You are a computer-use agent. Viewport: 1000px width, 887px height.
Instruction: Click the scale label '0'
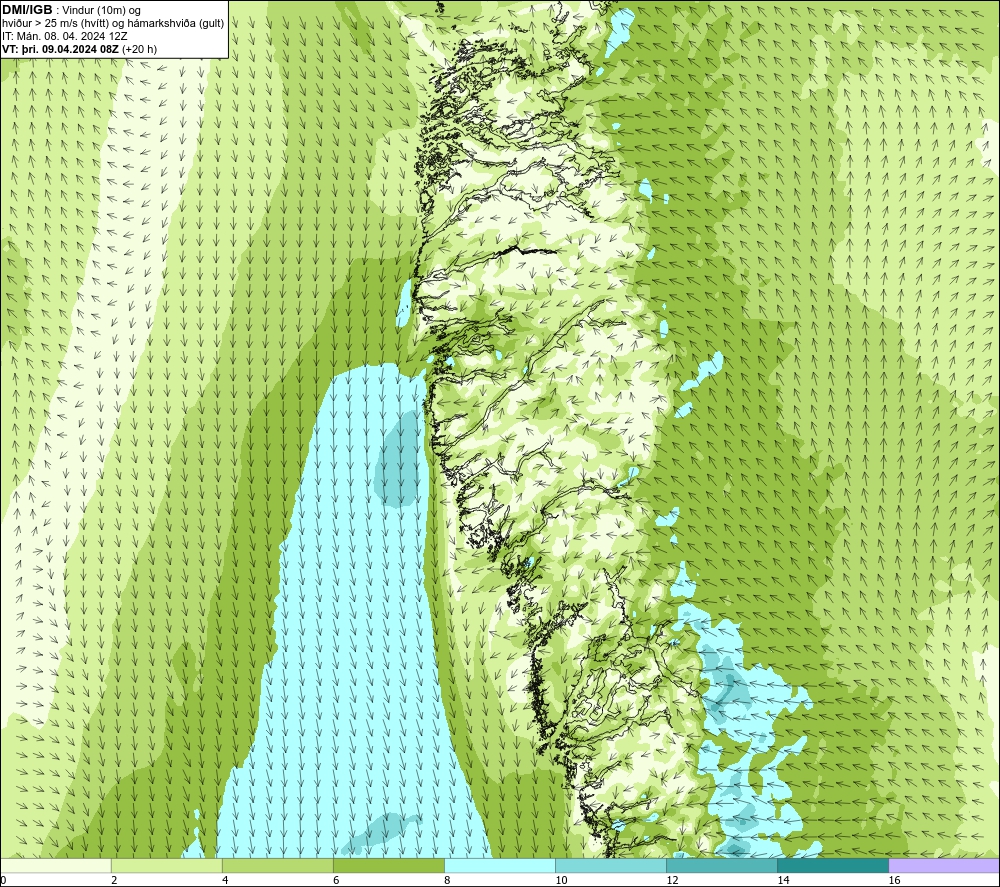3,881
